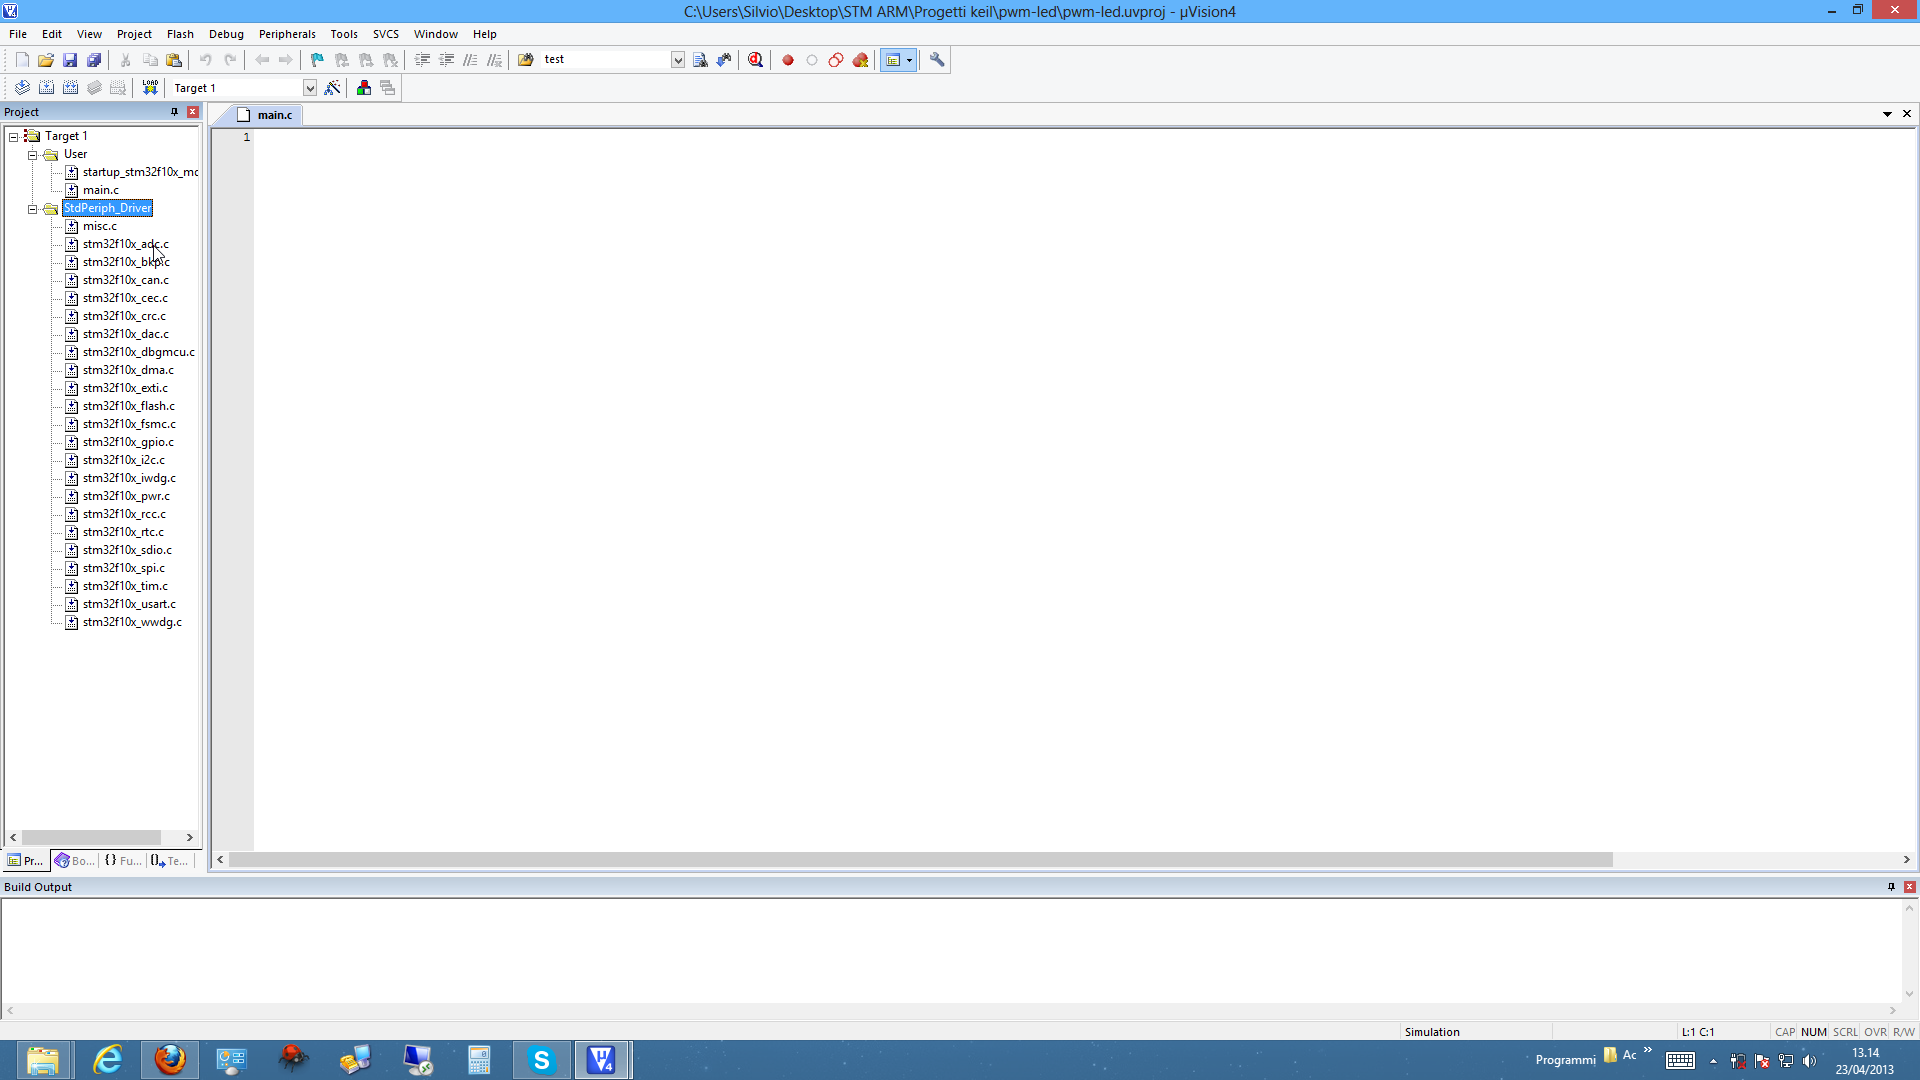Click the Download LOAD flash icon

[150, 88]
